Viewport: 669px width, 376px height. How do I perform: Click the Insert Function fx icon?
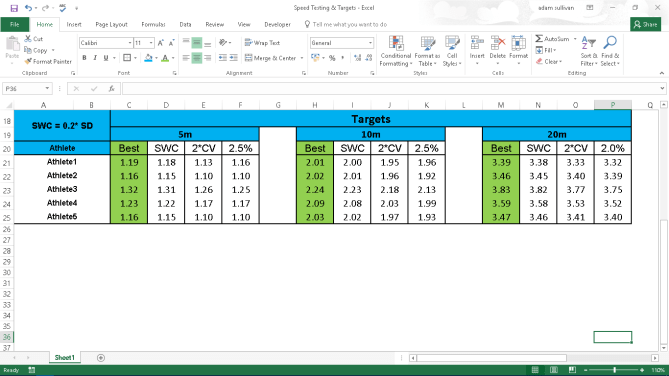[111, 88]
